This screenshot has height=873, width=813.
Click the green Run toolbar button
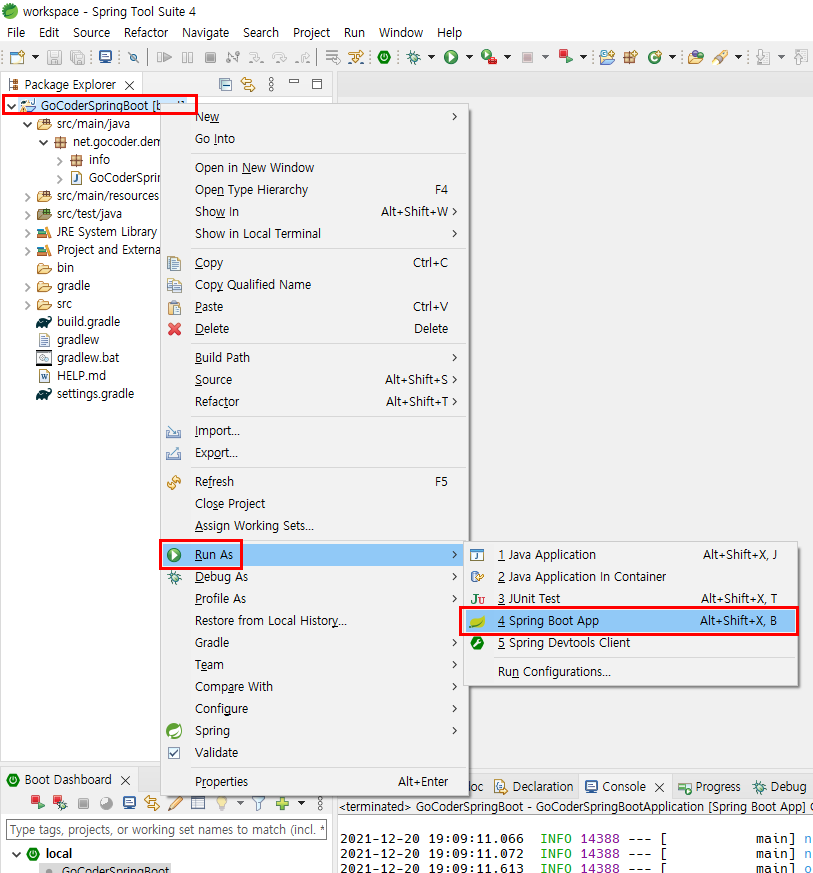(450, 57)
